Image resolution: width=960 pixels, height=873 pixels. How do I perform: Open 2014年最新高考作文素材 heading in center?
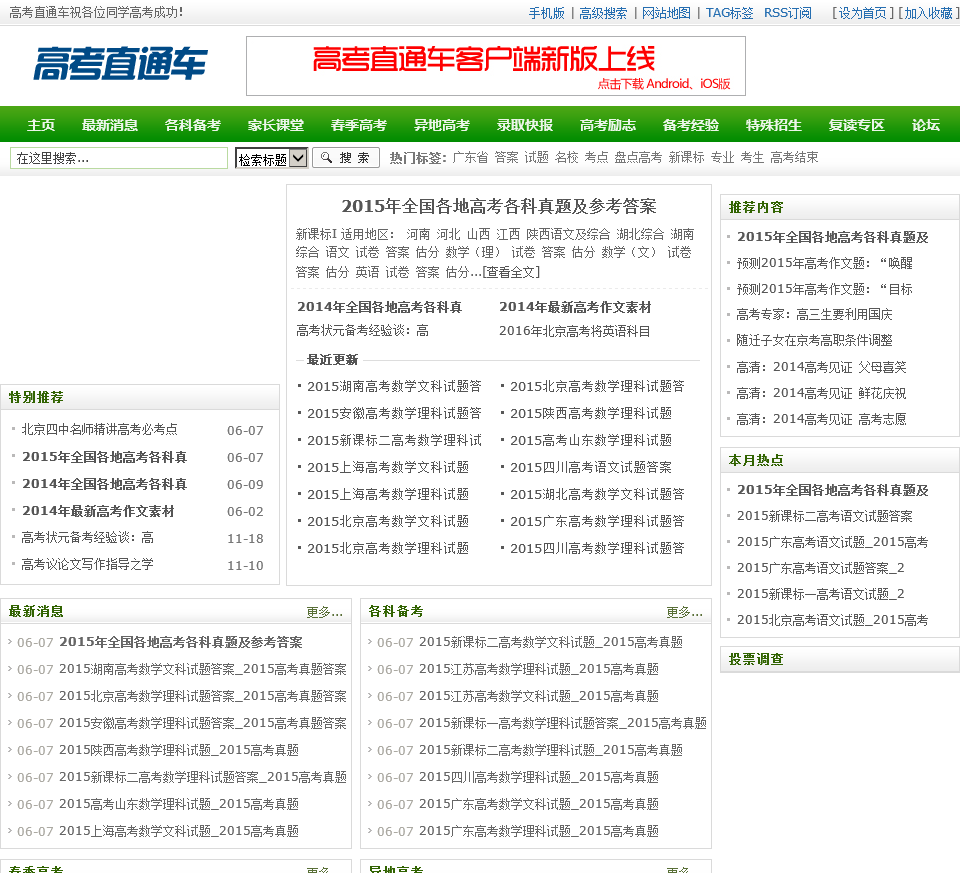[x=576, y=307]
